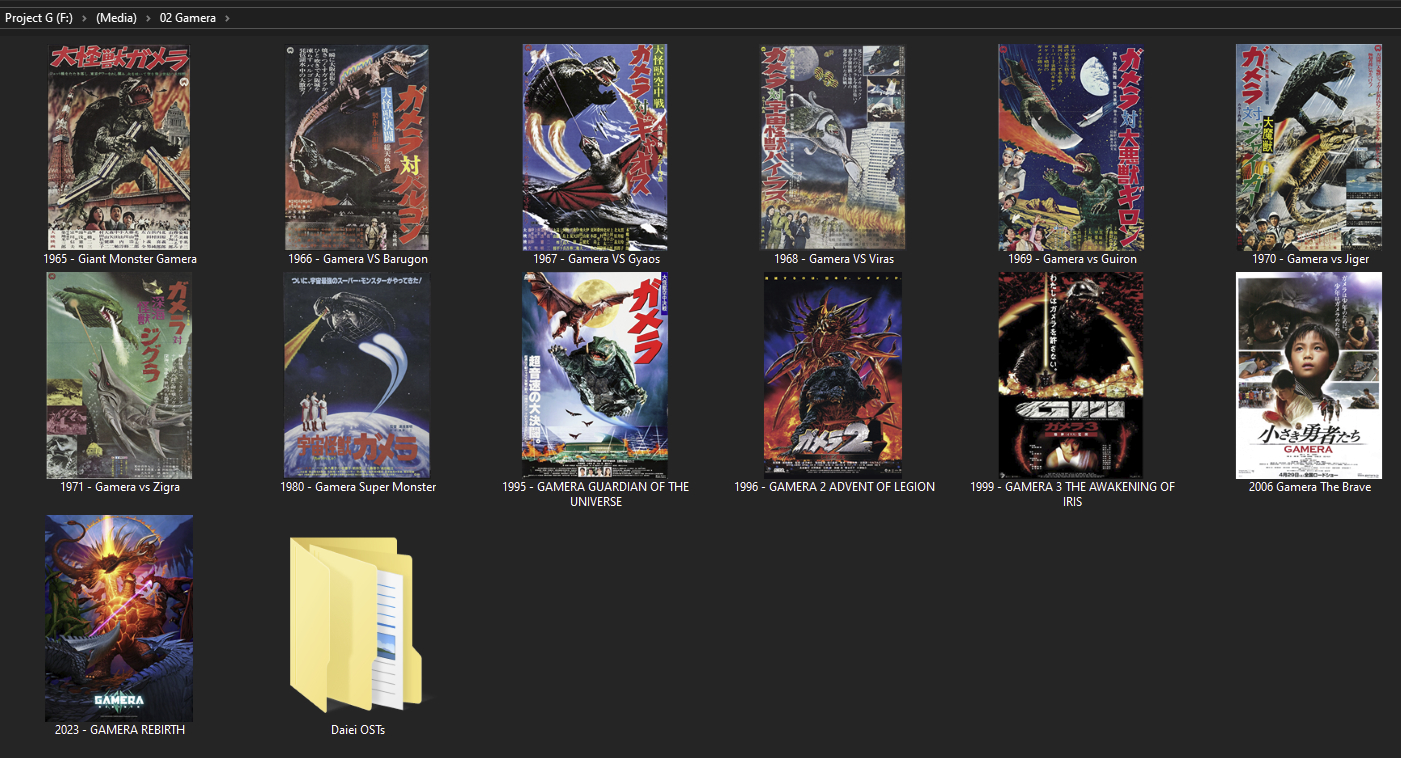Image resolution: width=1401 pixels, height=758 pixels.
Task: Click the 2023 Gamera Rebirth poster
Action: (x=119, y=618)
